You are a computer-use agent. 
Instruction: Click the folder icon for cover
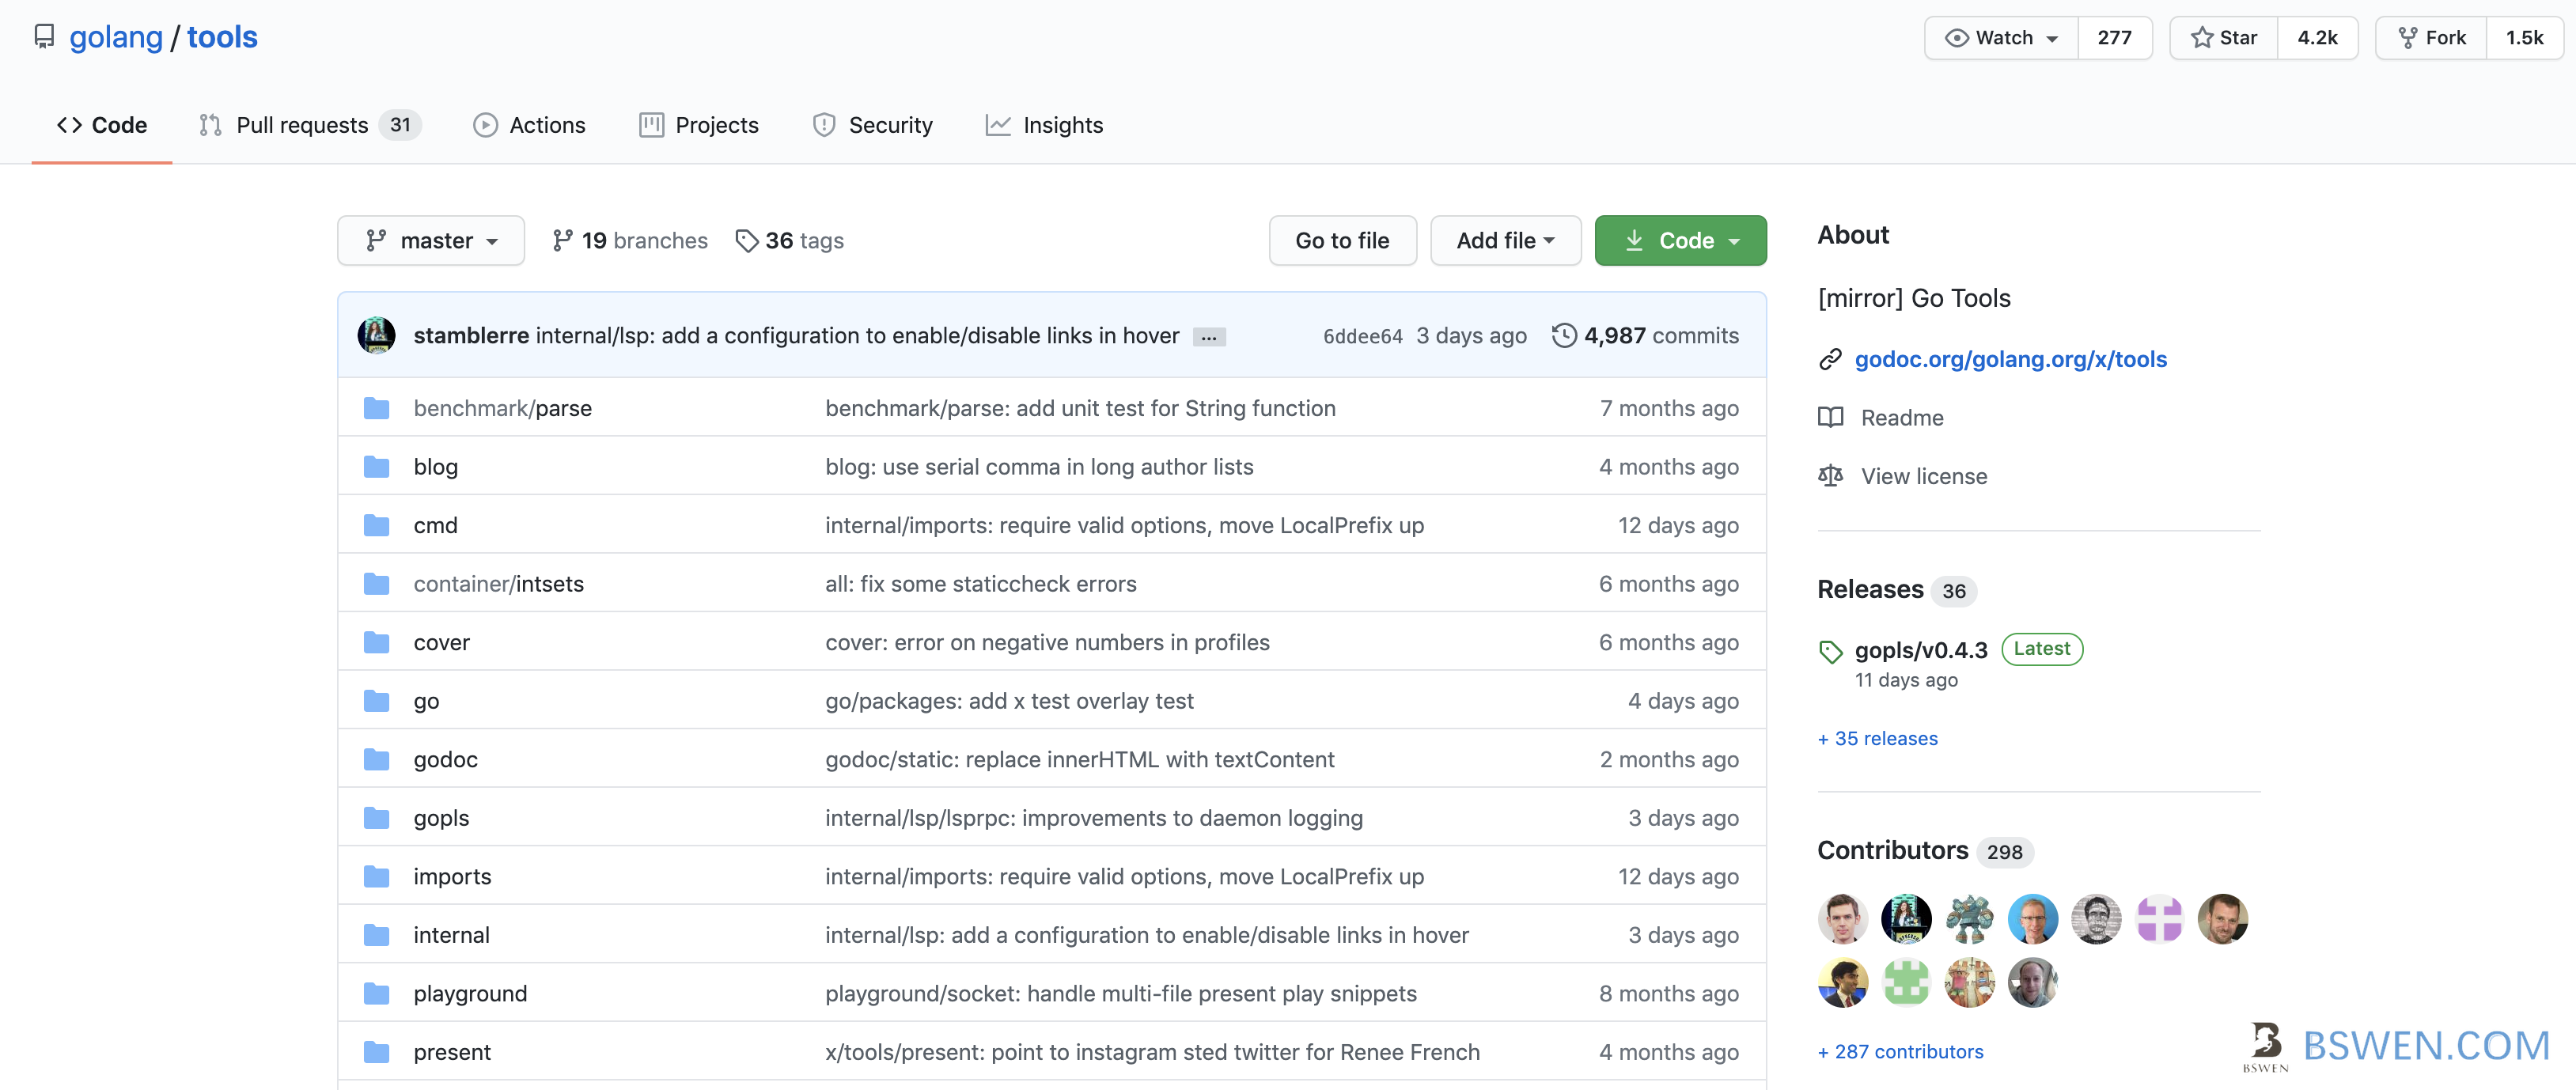pyautogui.click(x=376, y=642)
